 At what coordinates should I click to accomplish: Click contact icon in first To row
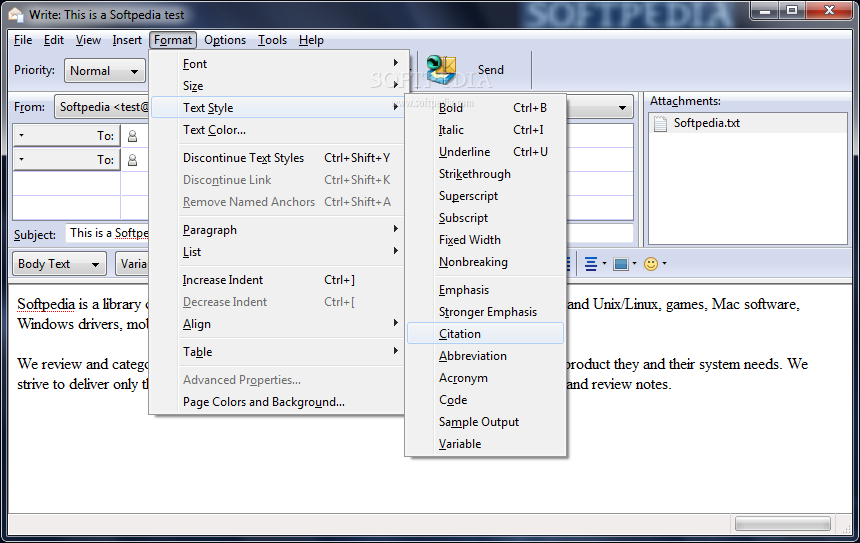[x=132, y=136]
